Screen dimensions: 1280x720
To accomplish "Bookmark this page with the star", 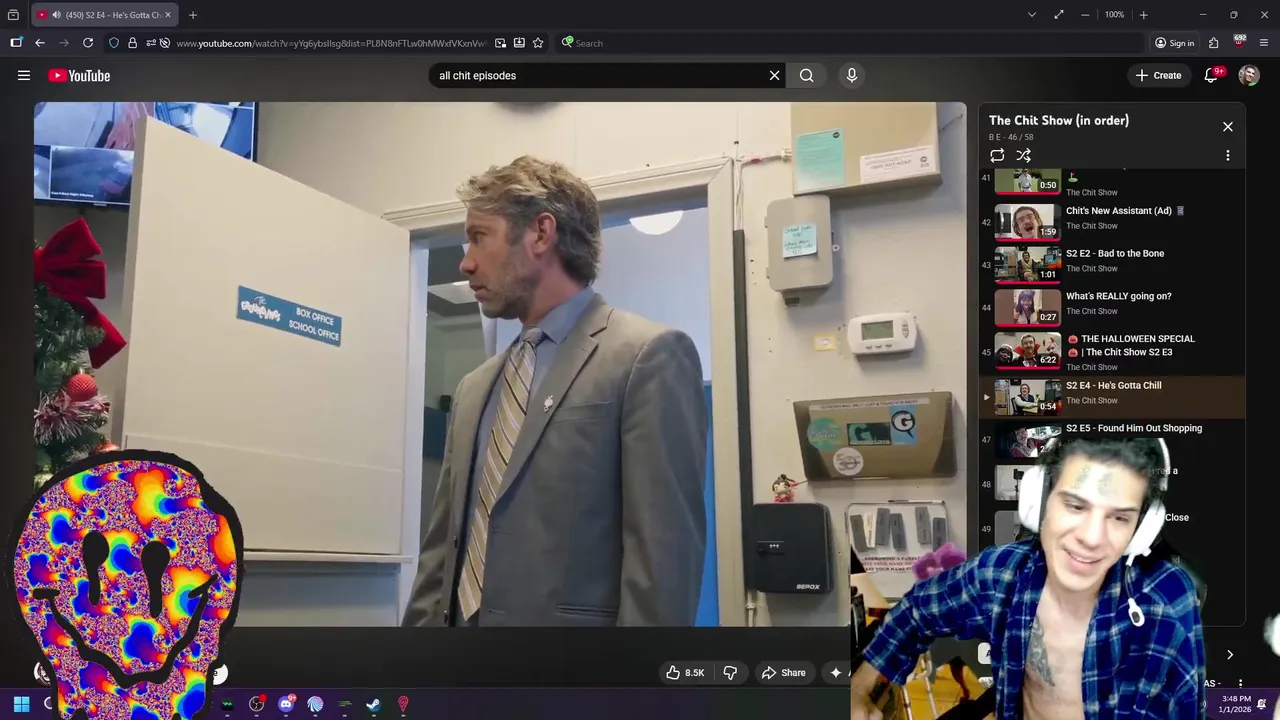I will point(538,43).
